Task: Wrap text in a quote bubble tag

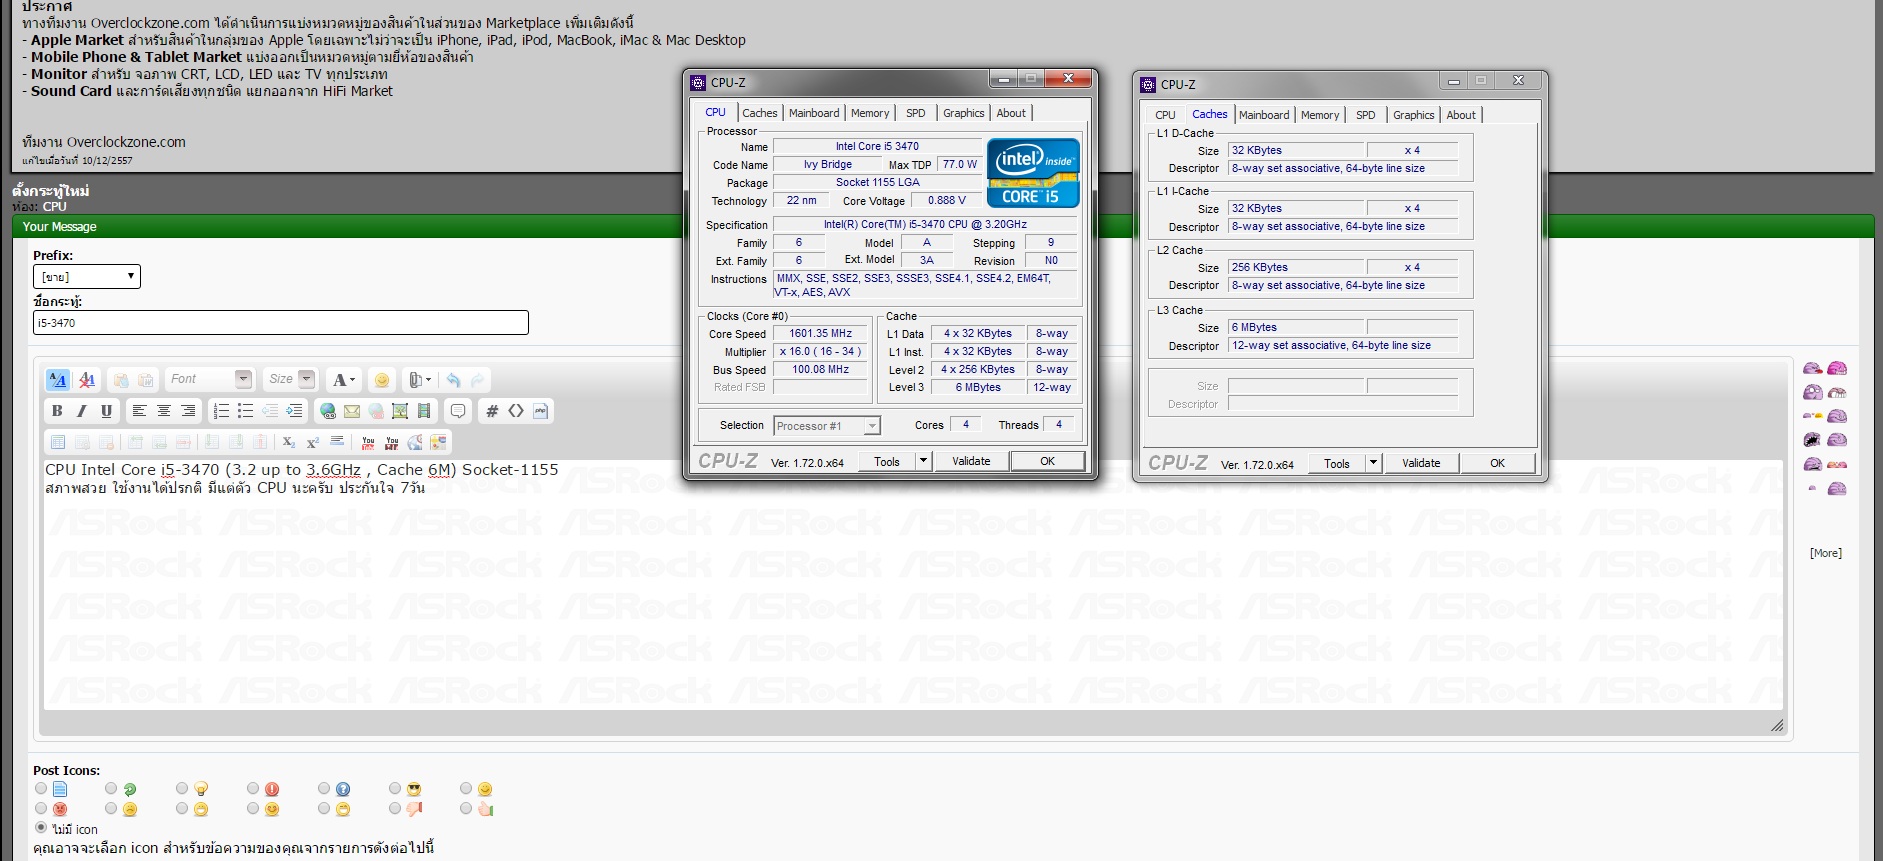Action: tap(458, 411)
